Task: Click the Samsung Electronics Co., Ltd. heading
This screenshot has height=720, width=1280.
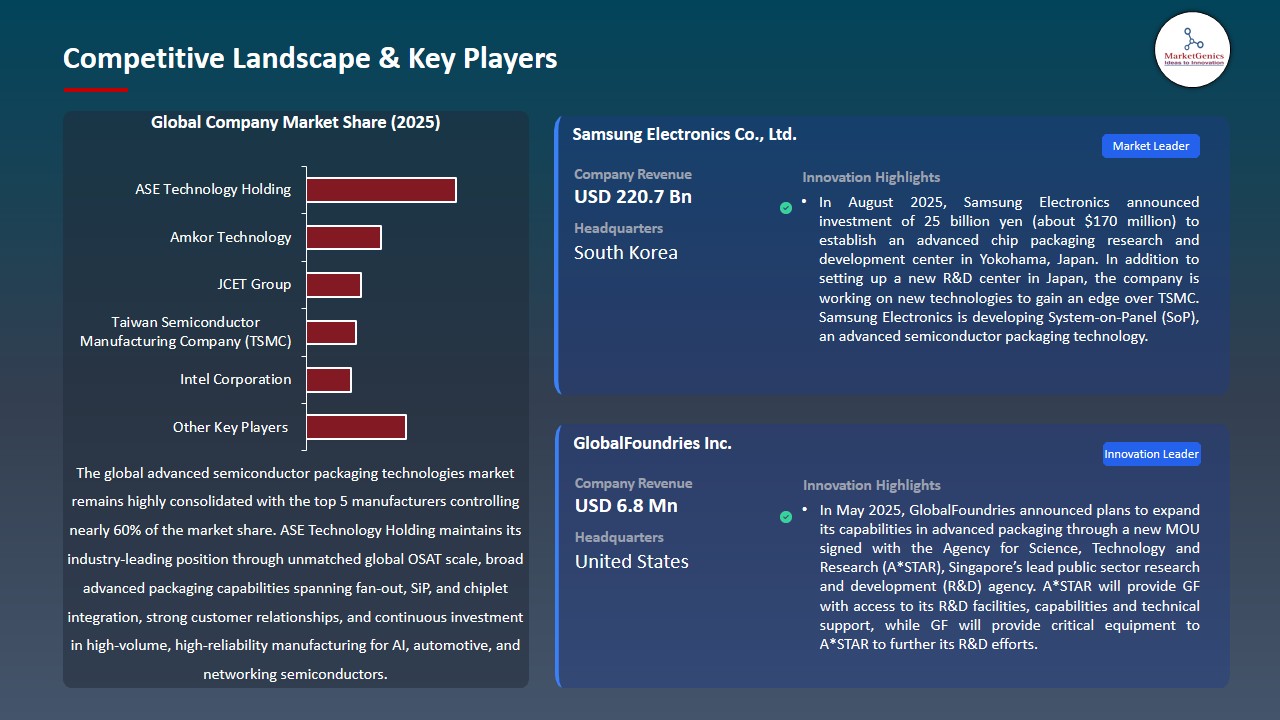Action: [x=684, y=134]
